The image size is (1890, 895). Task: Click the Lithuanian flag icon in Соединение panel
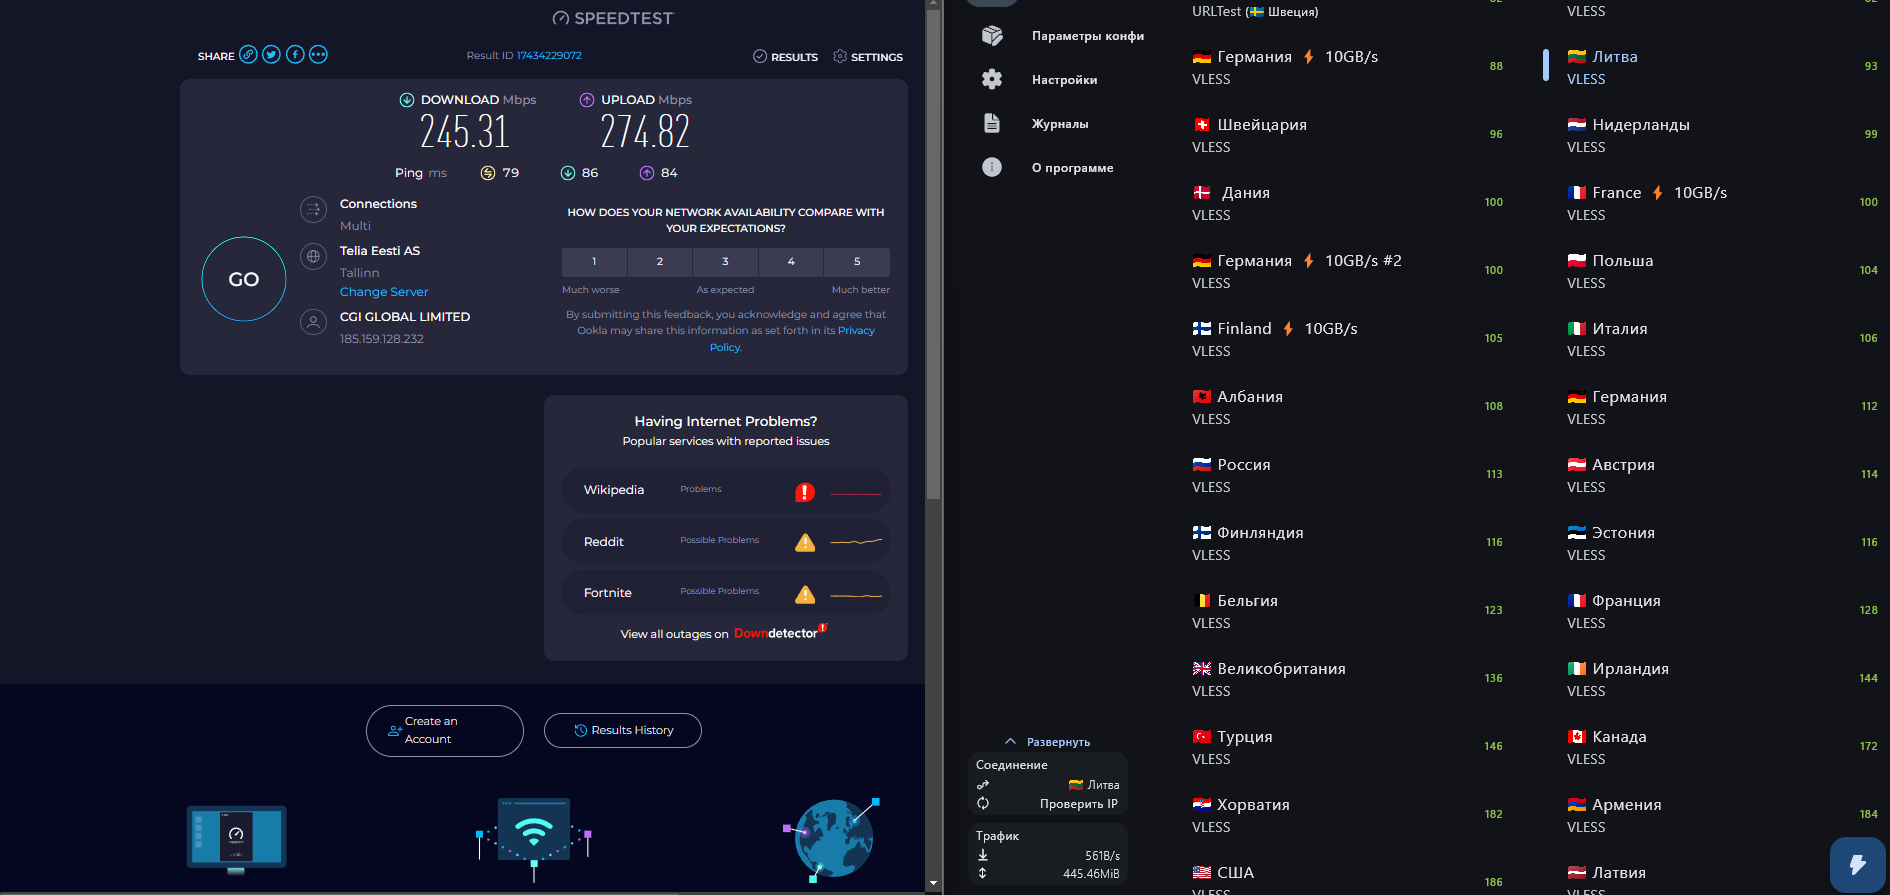tap(1076, 785)
